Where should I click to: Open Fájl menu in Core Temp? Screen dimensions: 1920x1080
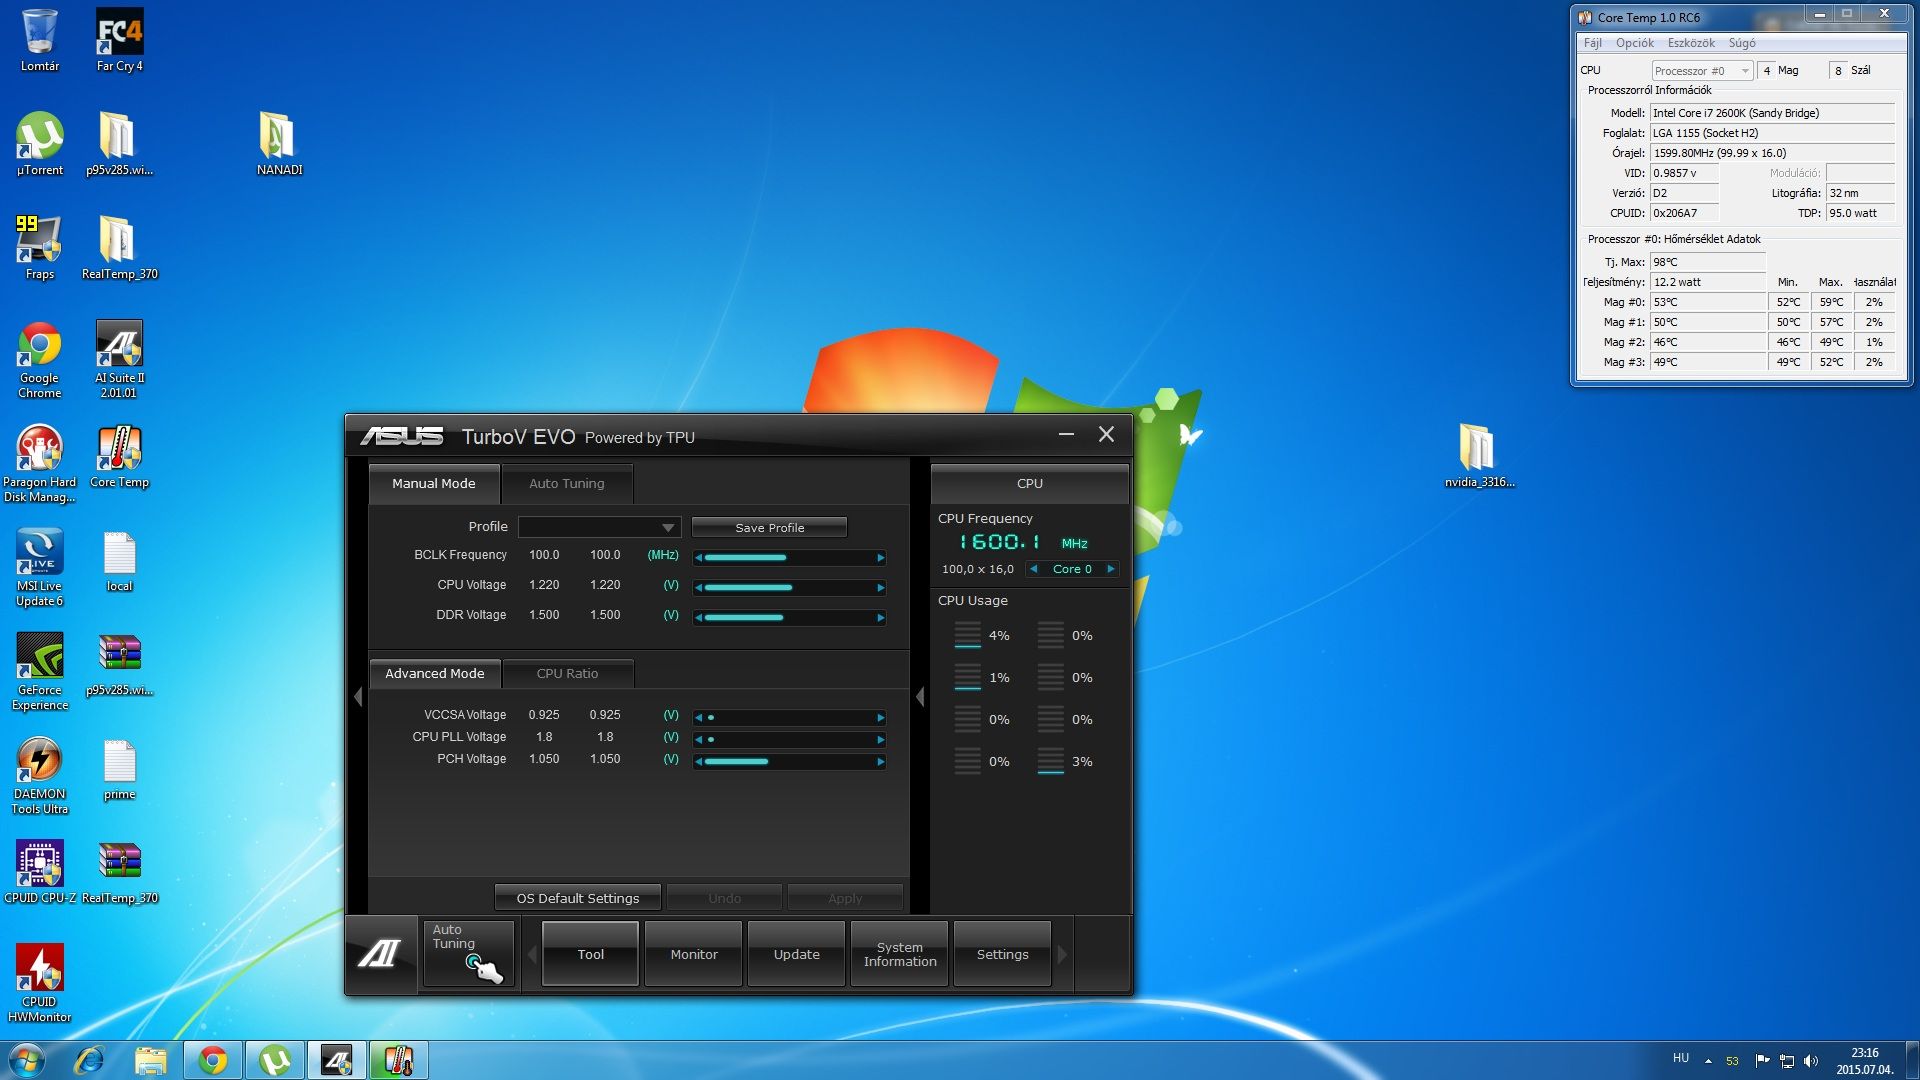click(1593, 43)
